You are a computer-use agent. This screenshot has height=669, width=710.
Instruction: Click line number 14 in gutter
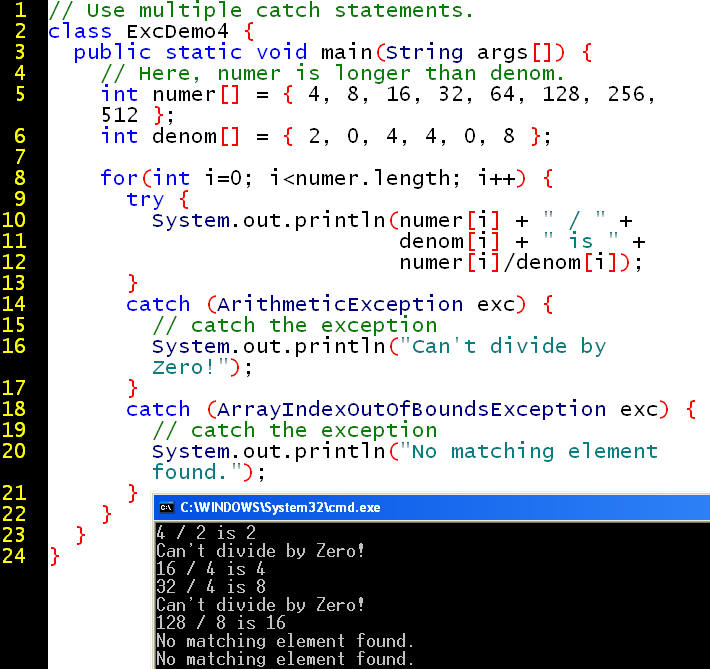pyautogui.click(x=14, y=304)
